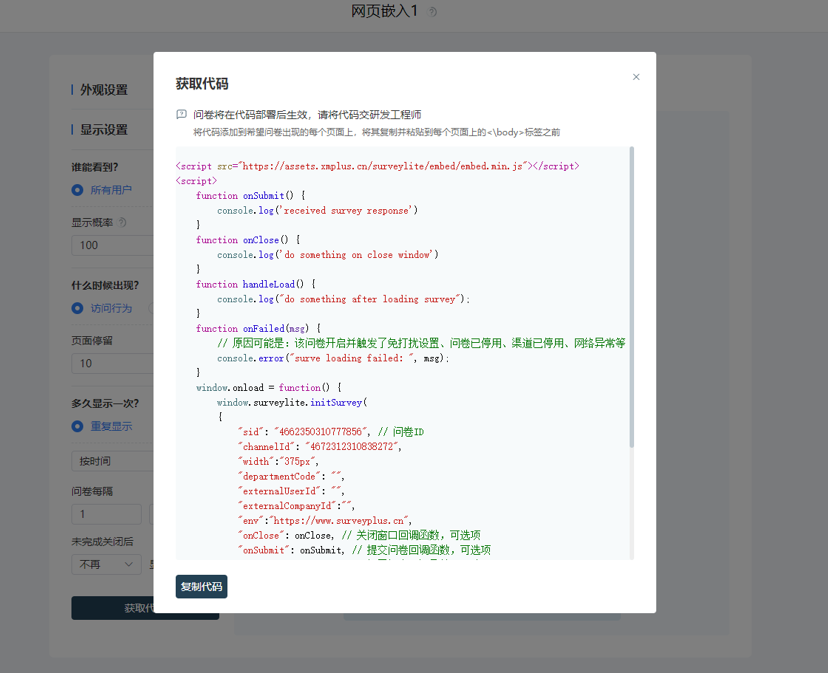Click the 复制代码 button
This screenshot has width=828, height=673.
(201, 586)
